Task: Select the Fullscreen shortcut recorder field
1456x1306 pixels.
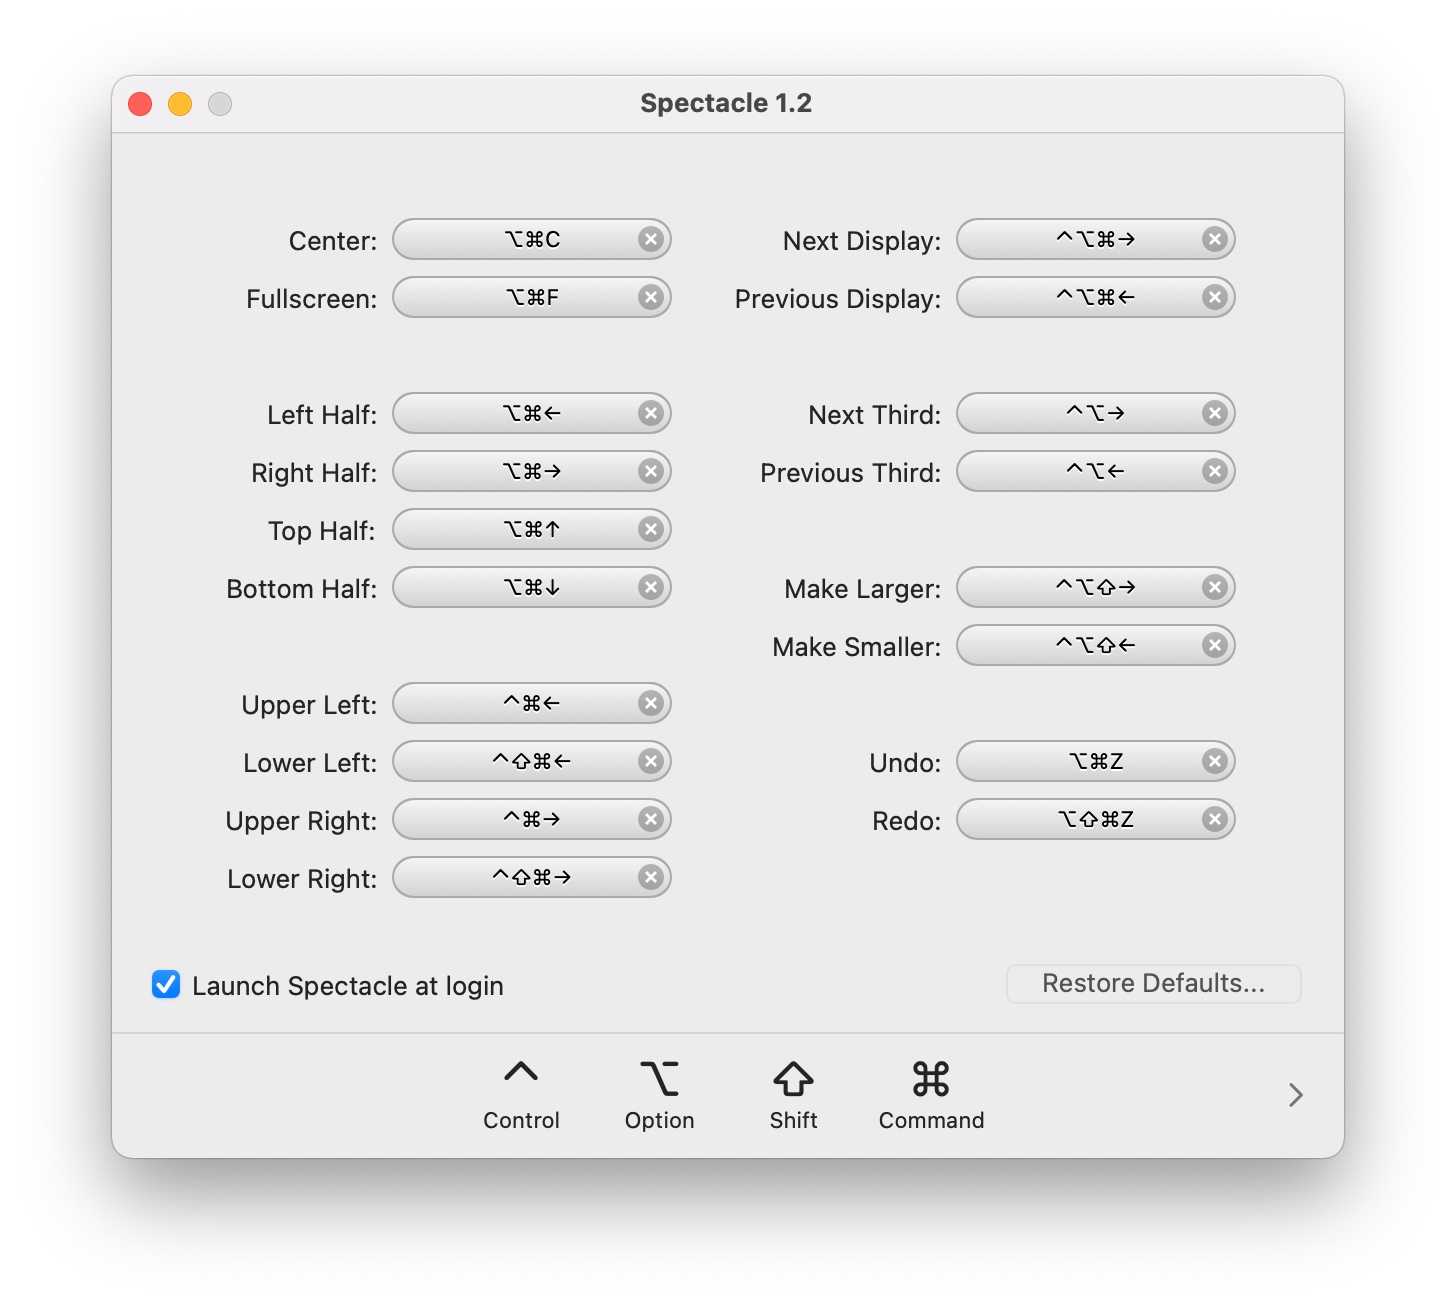Action: (x=531, y=297)
